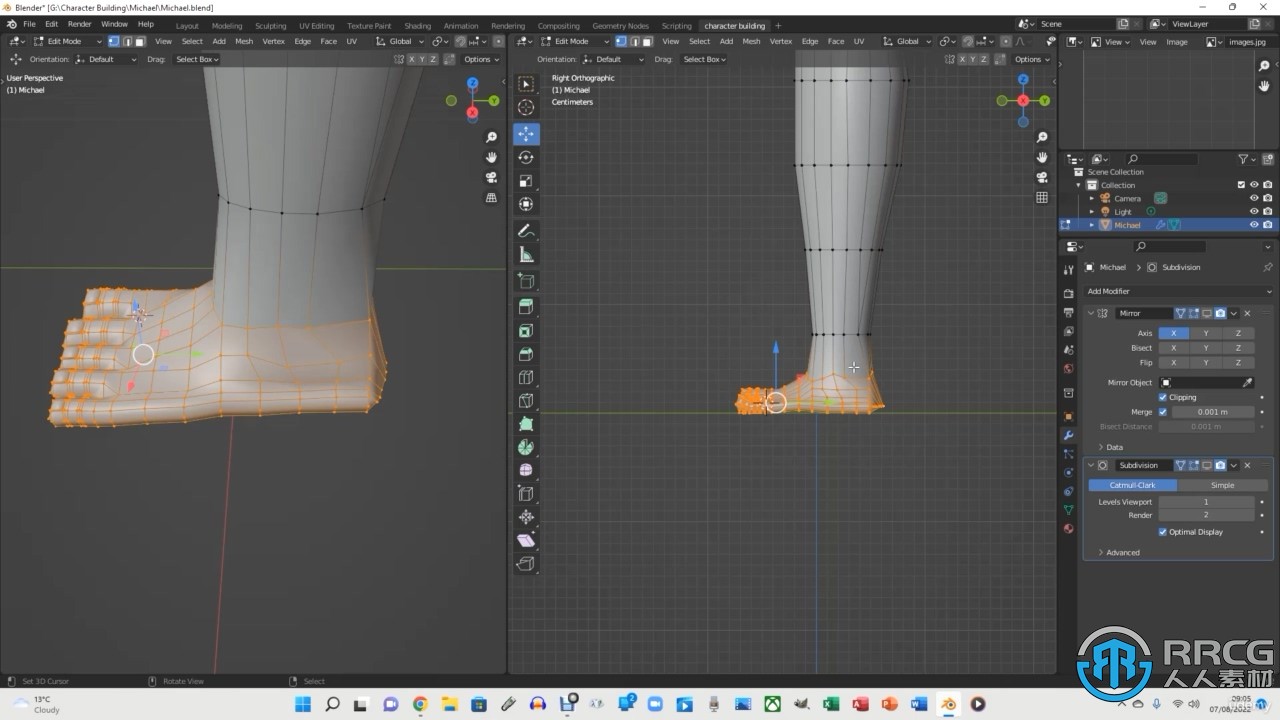Select the Select Box tool in toolbar
1280x720 pixels.
pyautogui.click(x=526, y=84)
